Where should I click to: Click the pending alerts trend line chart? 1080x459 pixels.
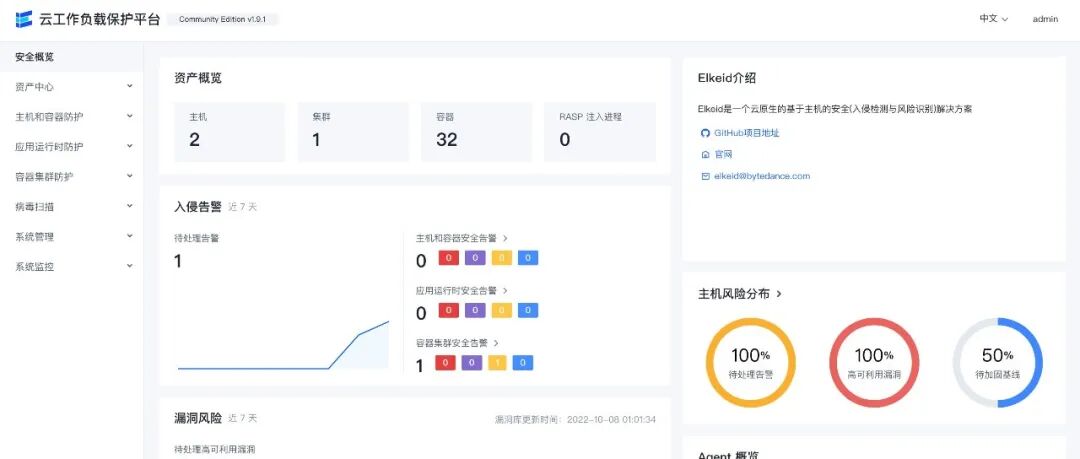pyautogui.click(x=283, y=345)
